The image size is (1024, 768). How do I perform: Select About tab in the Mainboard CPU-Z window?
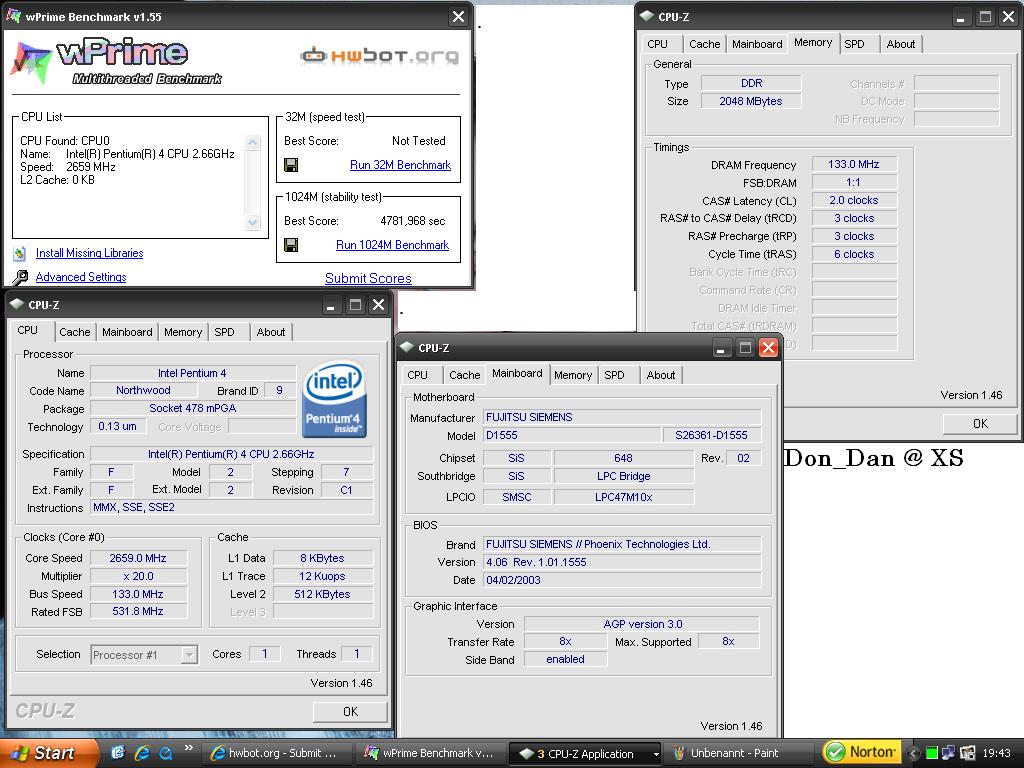[x=660, y=375]
